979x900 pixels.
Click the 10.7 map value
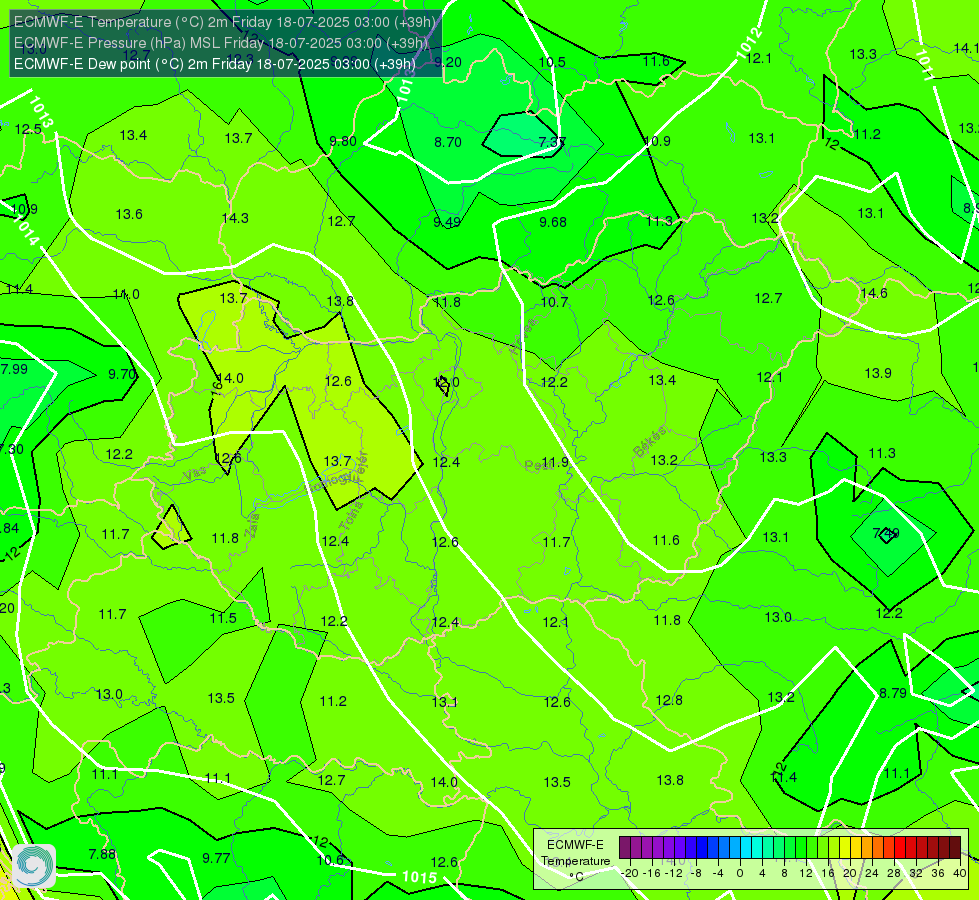[554, 302]
